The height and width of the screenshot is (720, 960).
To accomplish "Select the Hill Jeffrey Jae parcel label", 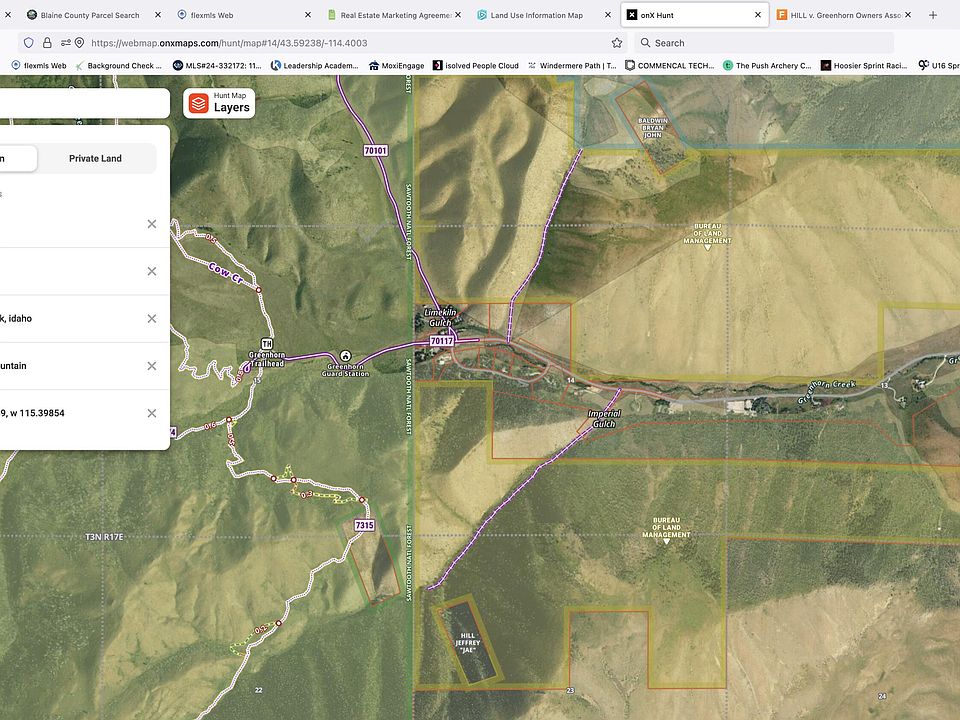I will (468, 643).
